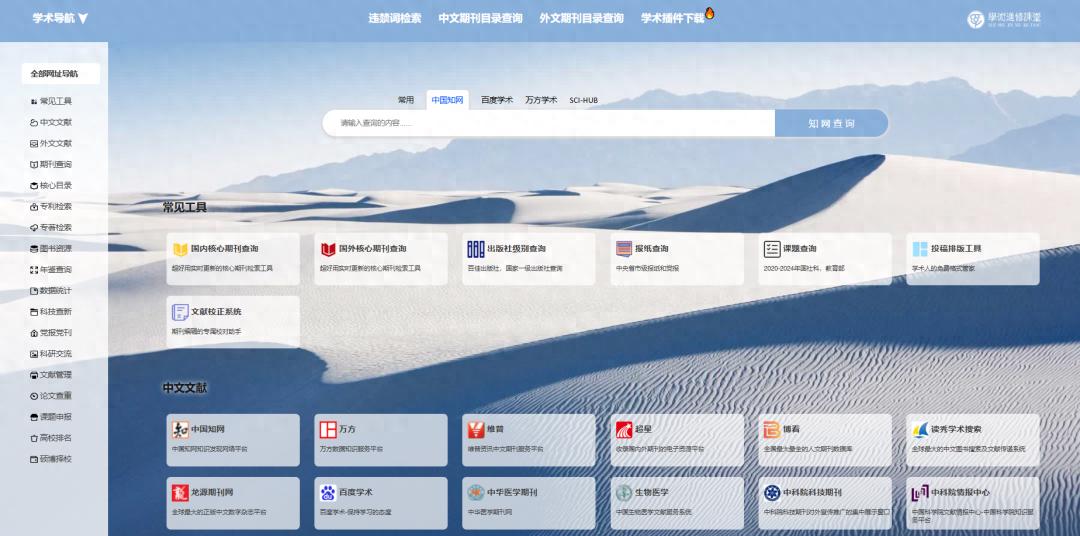1080x536 pixels.
Task: Click the 常见工具 section heading
Action: [x=185, y=207]
